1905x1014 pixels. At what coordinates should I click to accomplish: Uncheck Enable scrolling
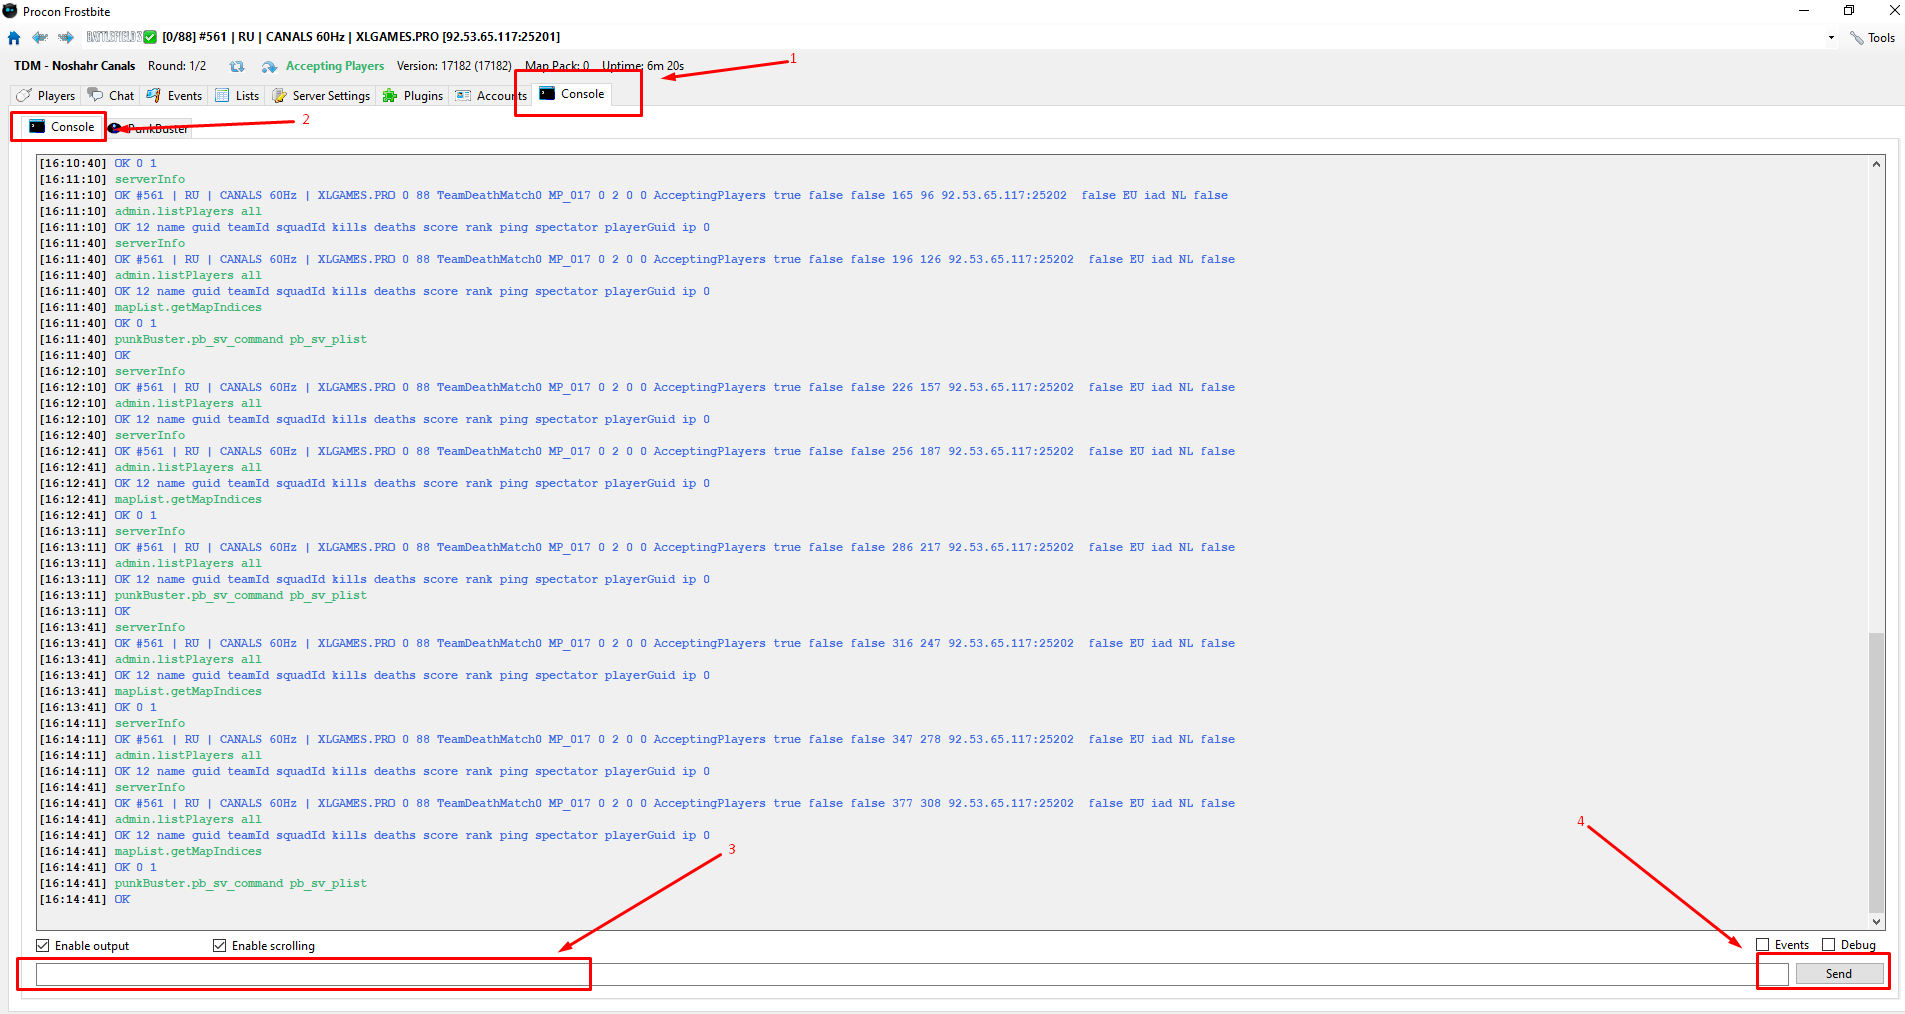[220, 946]
